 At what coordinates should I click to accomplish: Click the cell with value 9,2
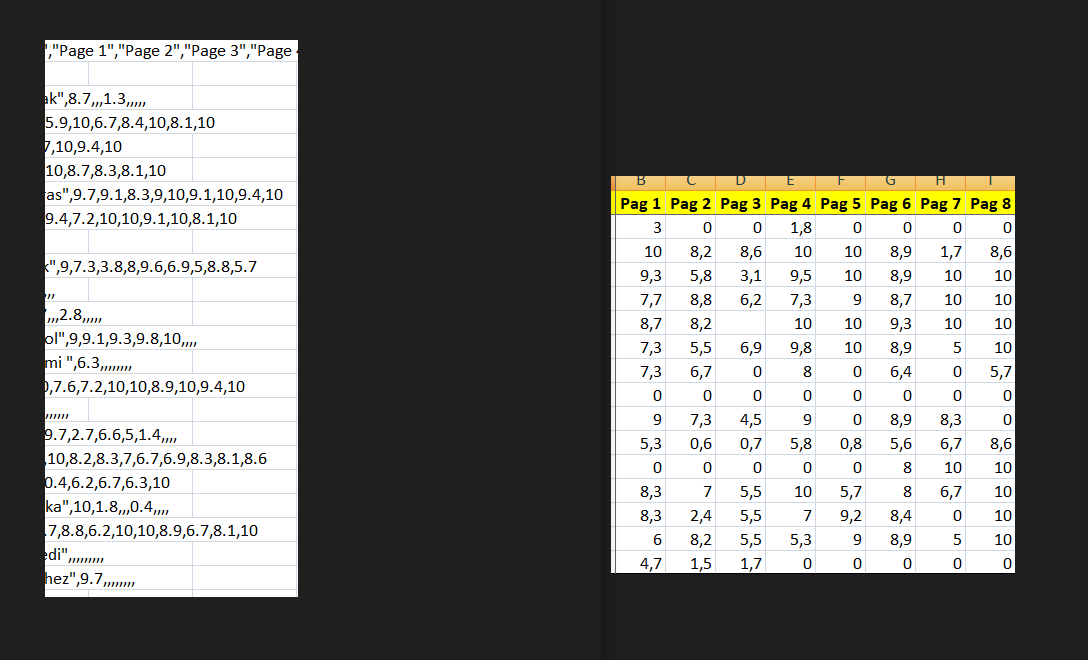coord(841,516)
